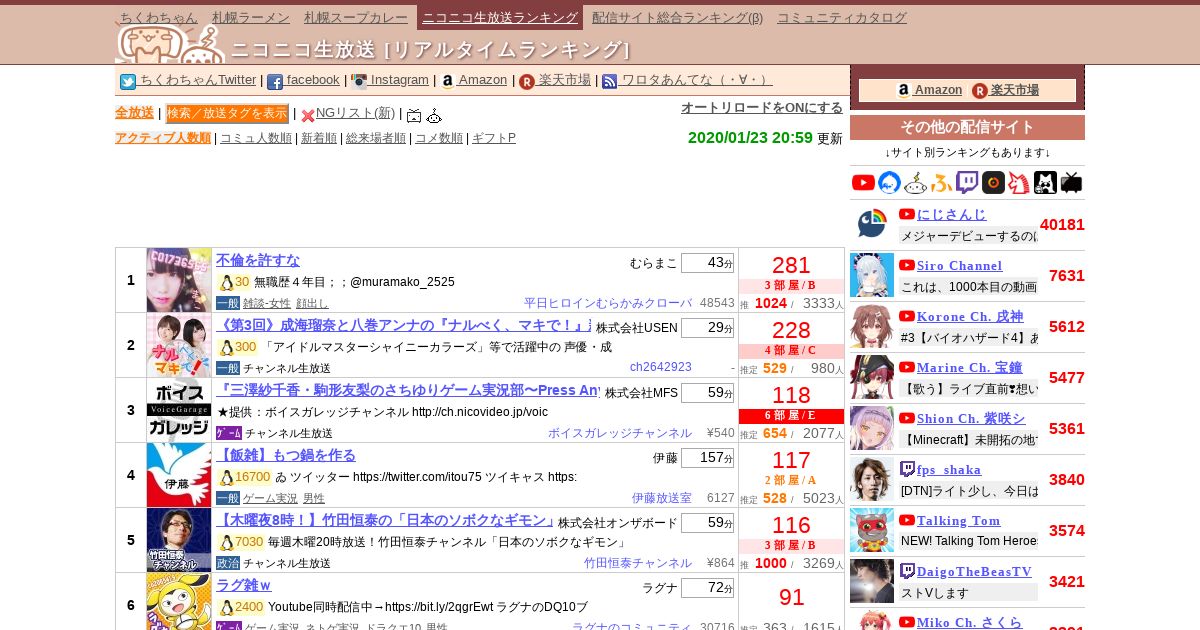This screenshot has width=1200, height=630.
Task: Click the black cat gamer site icon
Action: click(1045, 182)
